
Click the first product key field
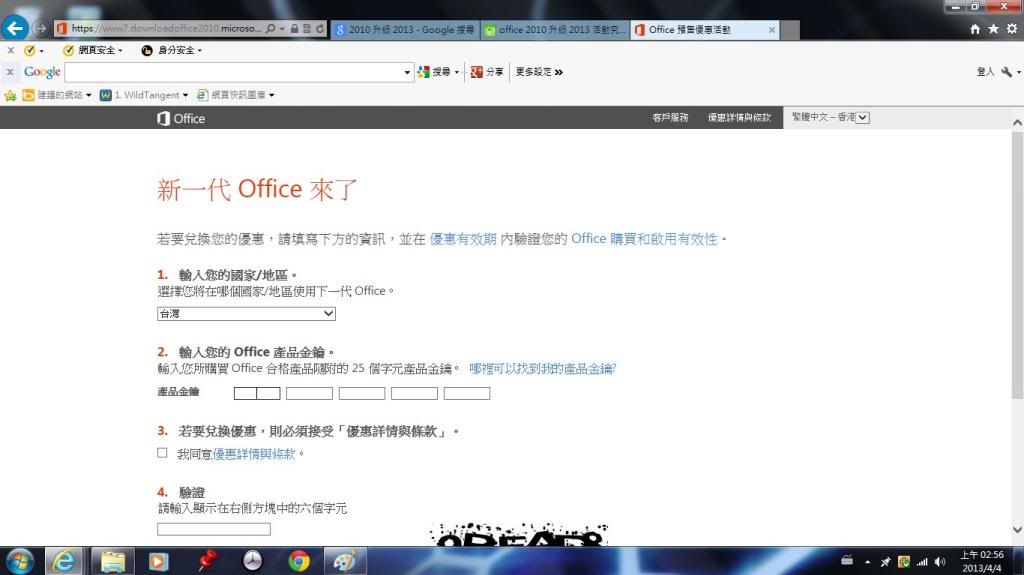(257, 393)
